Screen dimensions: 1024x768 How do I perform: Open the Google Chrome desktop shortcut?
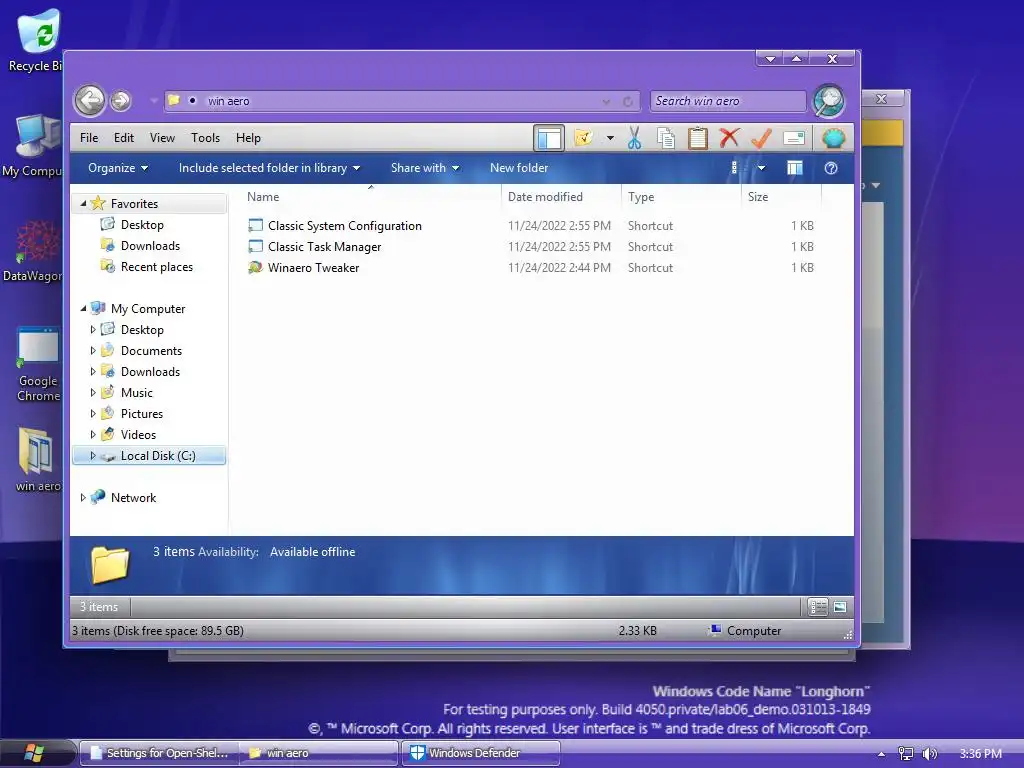(38, 364)
